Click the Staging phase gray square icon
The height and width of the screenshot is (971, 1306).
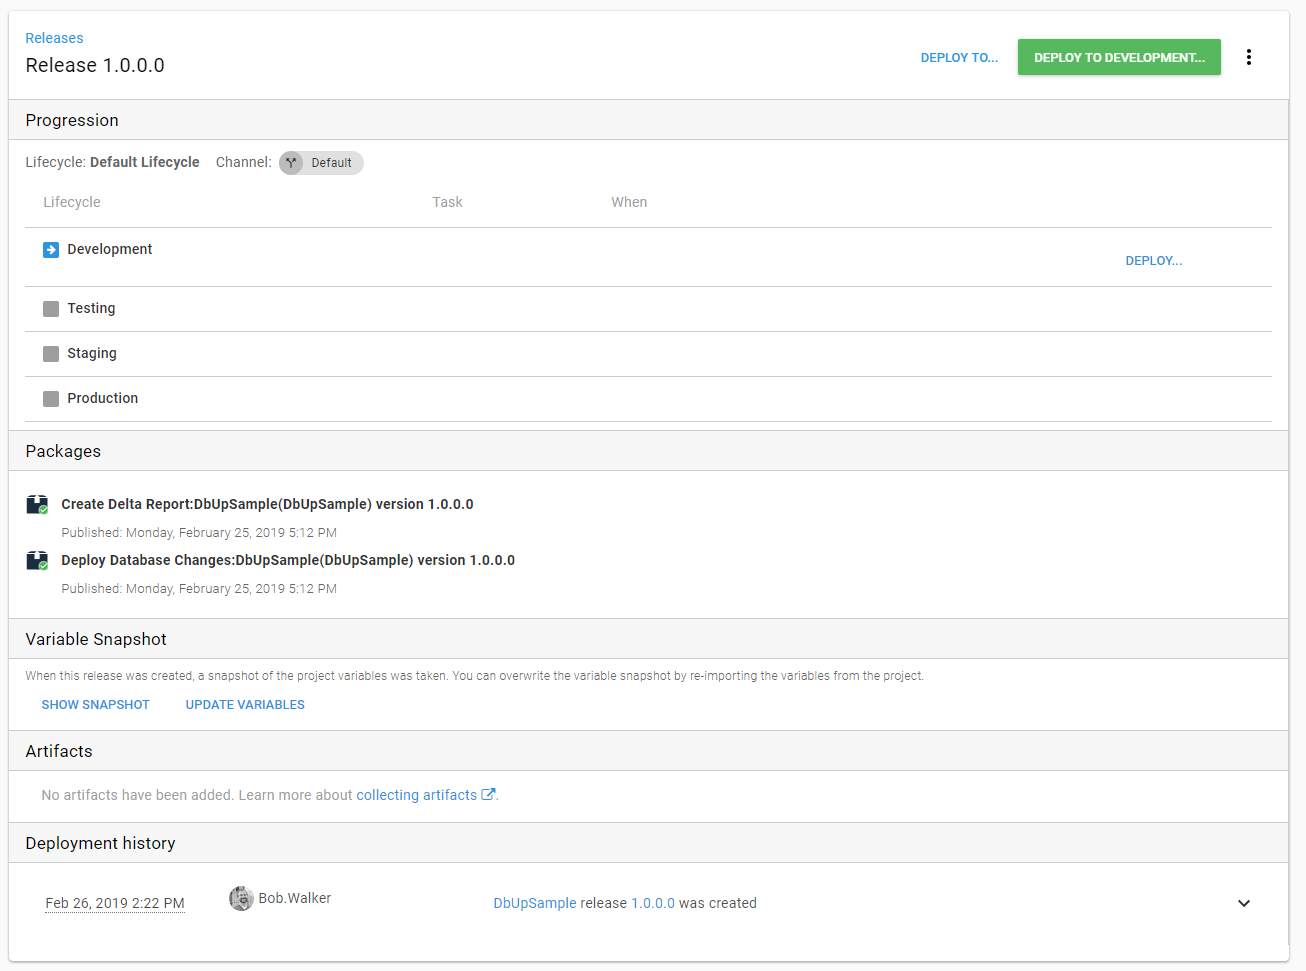tap(51, 354)
